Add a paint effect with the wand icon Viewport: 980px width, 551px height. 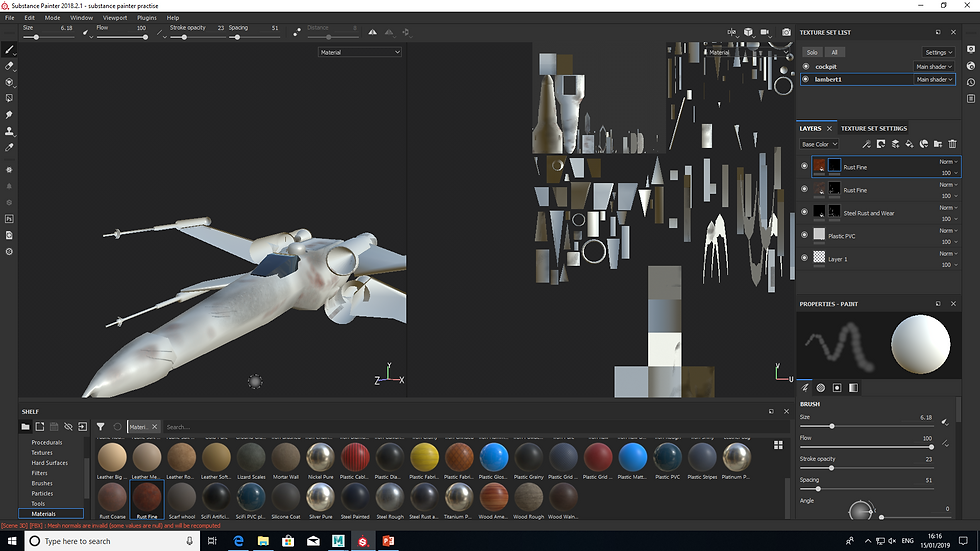coord(866,144)
